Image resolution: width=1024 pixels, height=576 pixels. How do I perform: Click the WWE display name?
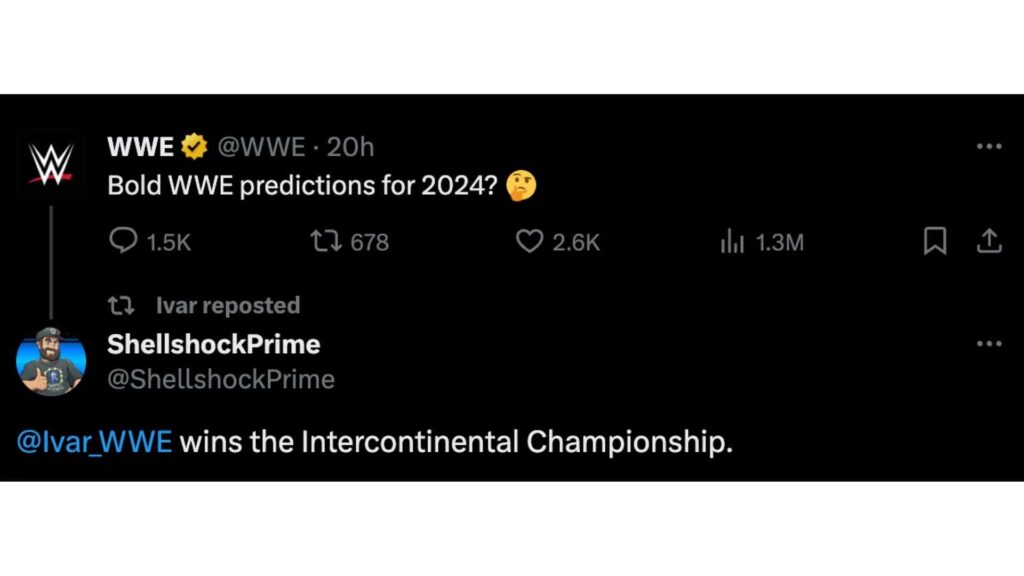pos(141,147)
